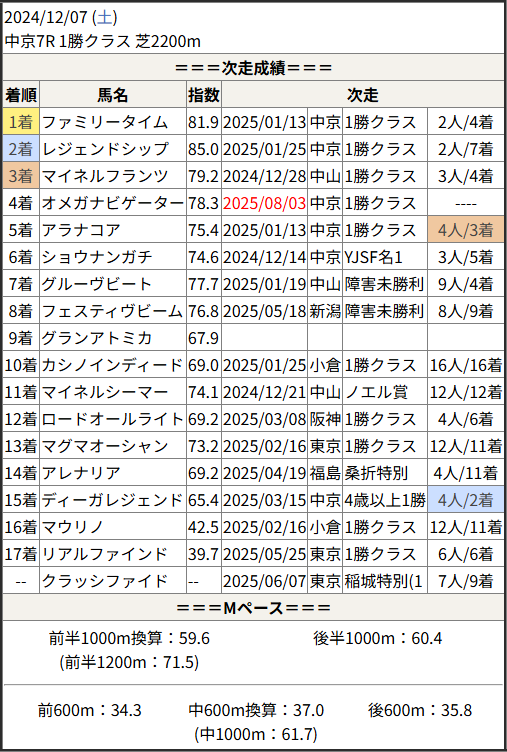
Task: Select the blue 2着 finish cell
Action: coord(21,149)
